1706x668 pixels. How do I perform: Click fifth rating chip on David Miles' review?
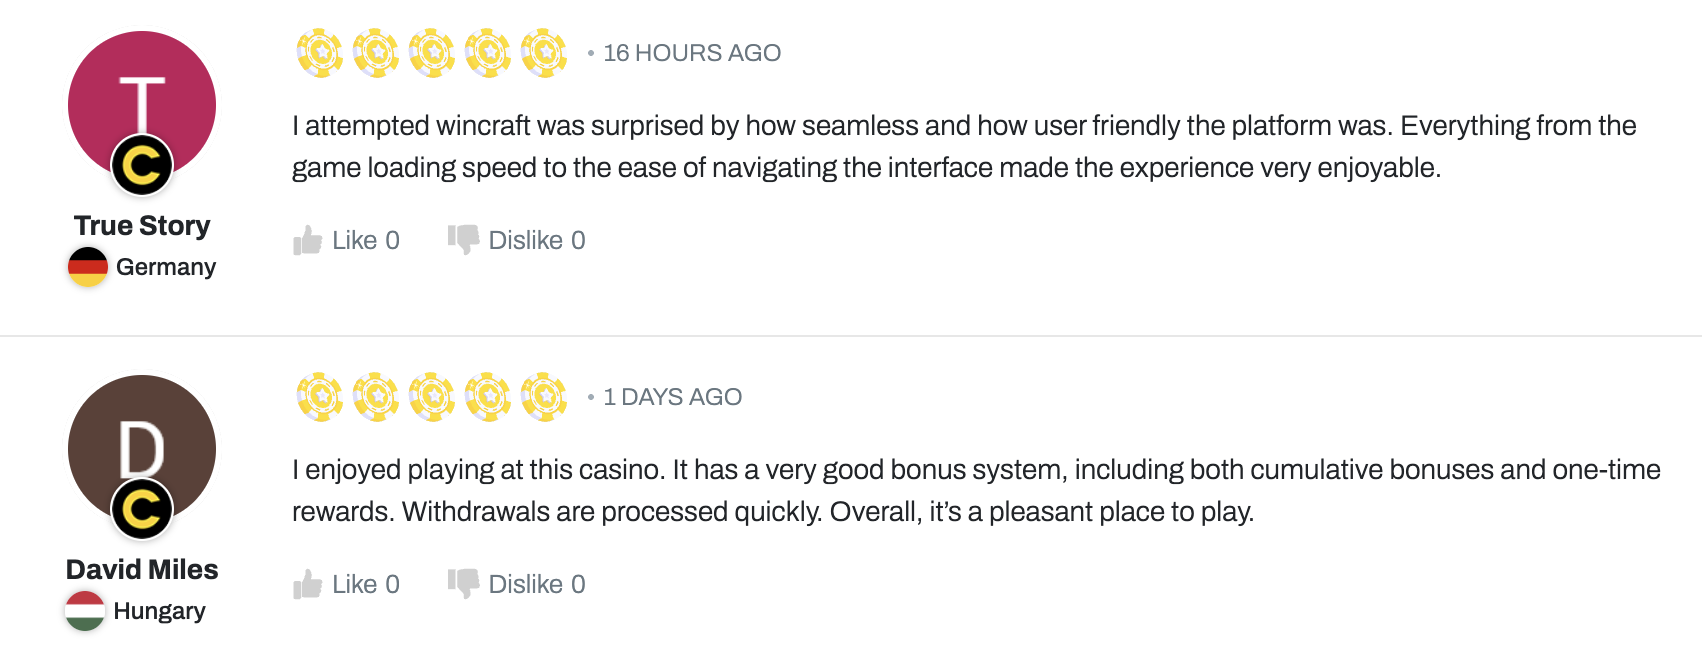point(544,397)
